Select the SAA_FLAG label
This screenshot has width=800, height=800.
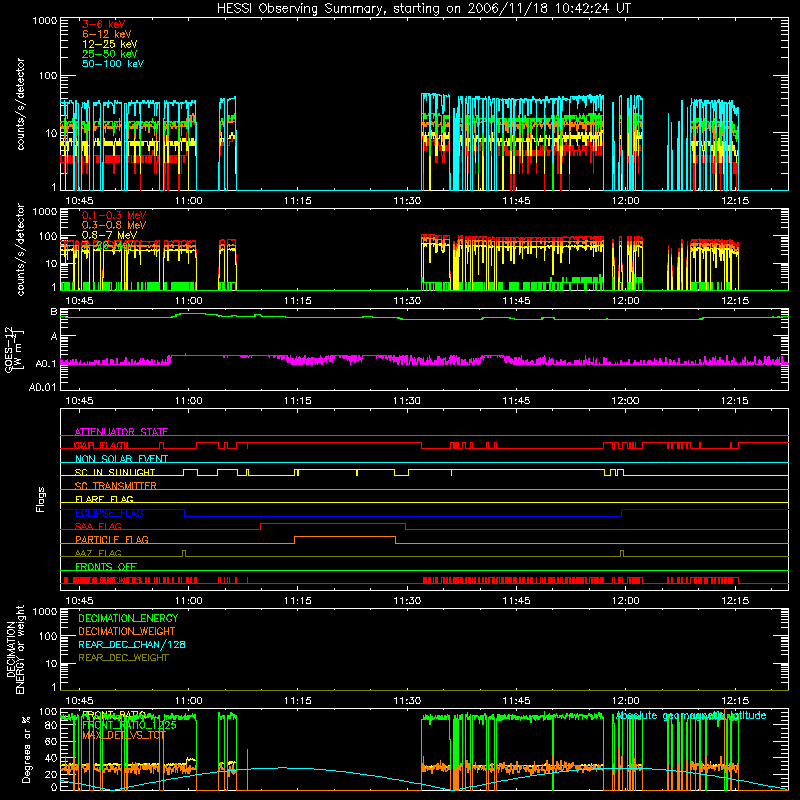[98, 526]
